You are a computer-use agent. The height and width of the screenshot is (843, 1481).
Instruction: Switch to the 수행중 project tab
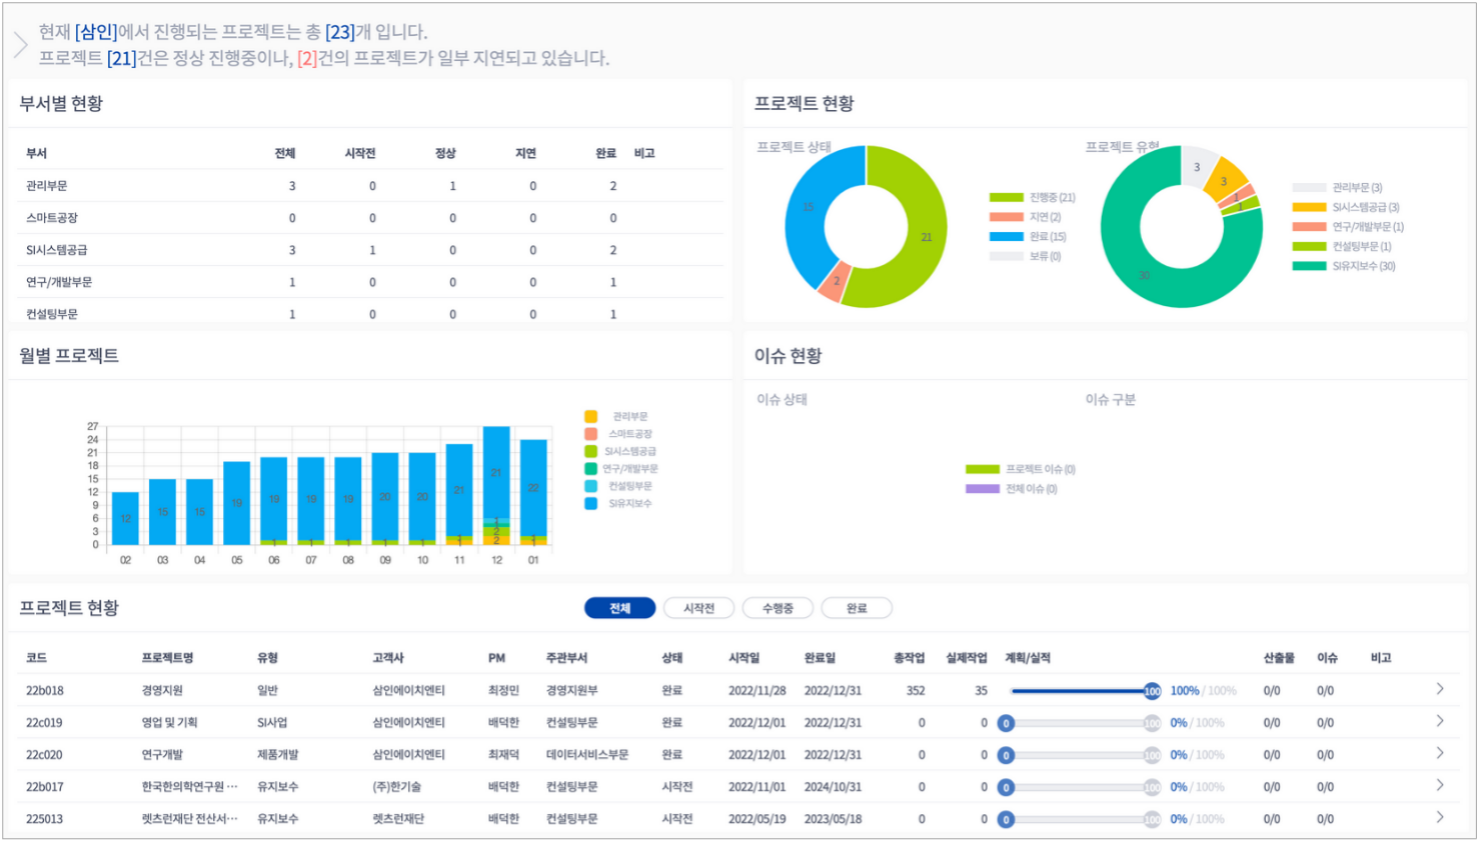pos(777,608)
